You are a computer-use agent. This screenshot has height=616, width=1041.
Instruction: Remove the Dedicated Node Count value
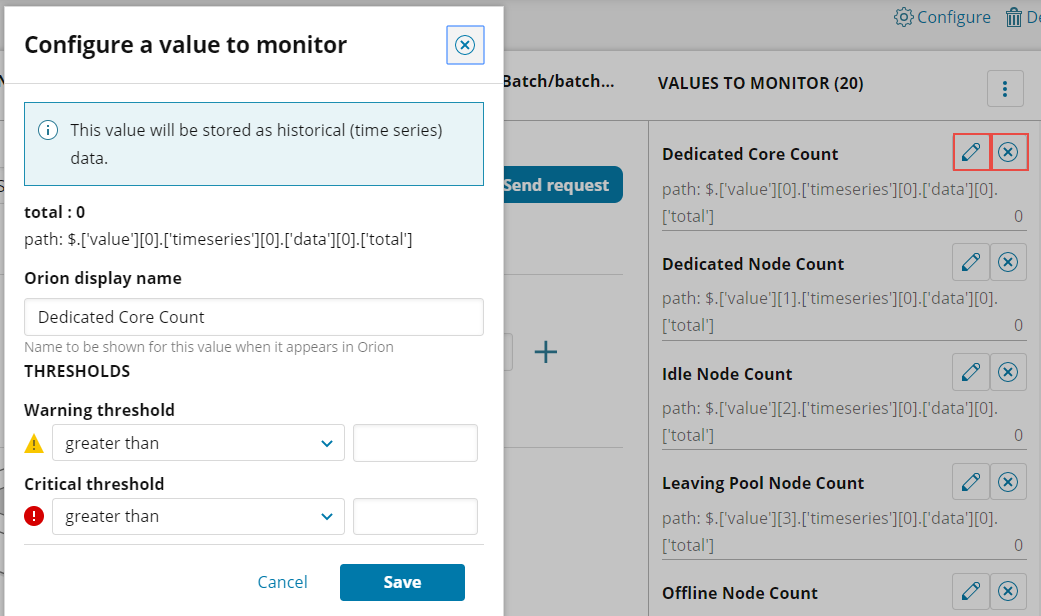(x=1009, y=262)
